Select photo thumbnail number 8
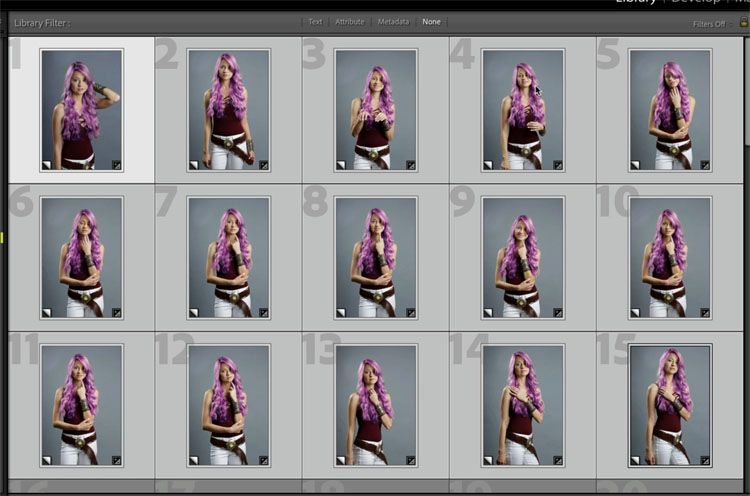Image resolution: width=750 pixels, height=496 pixels. click(375, 258)
